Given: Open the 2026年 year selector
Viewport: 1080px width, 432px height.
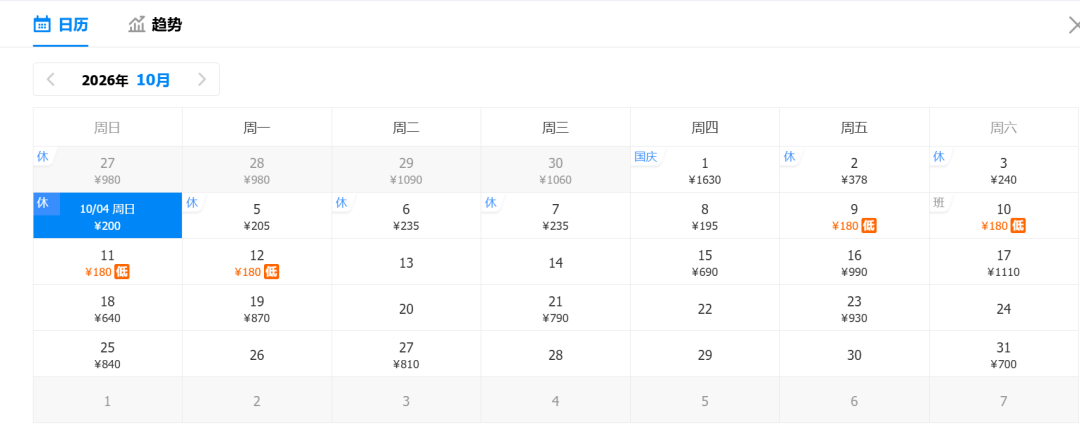Looking at the screenshot, I should pyautogui.click(x=105, y=80).
